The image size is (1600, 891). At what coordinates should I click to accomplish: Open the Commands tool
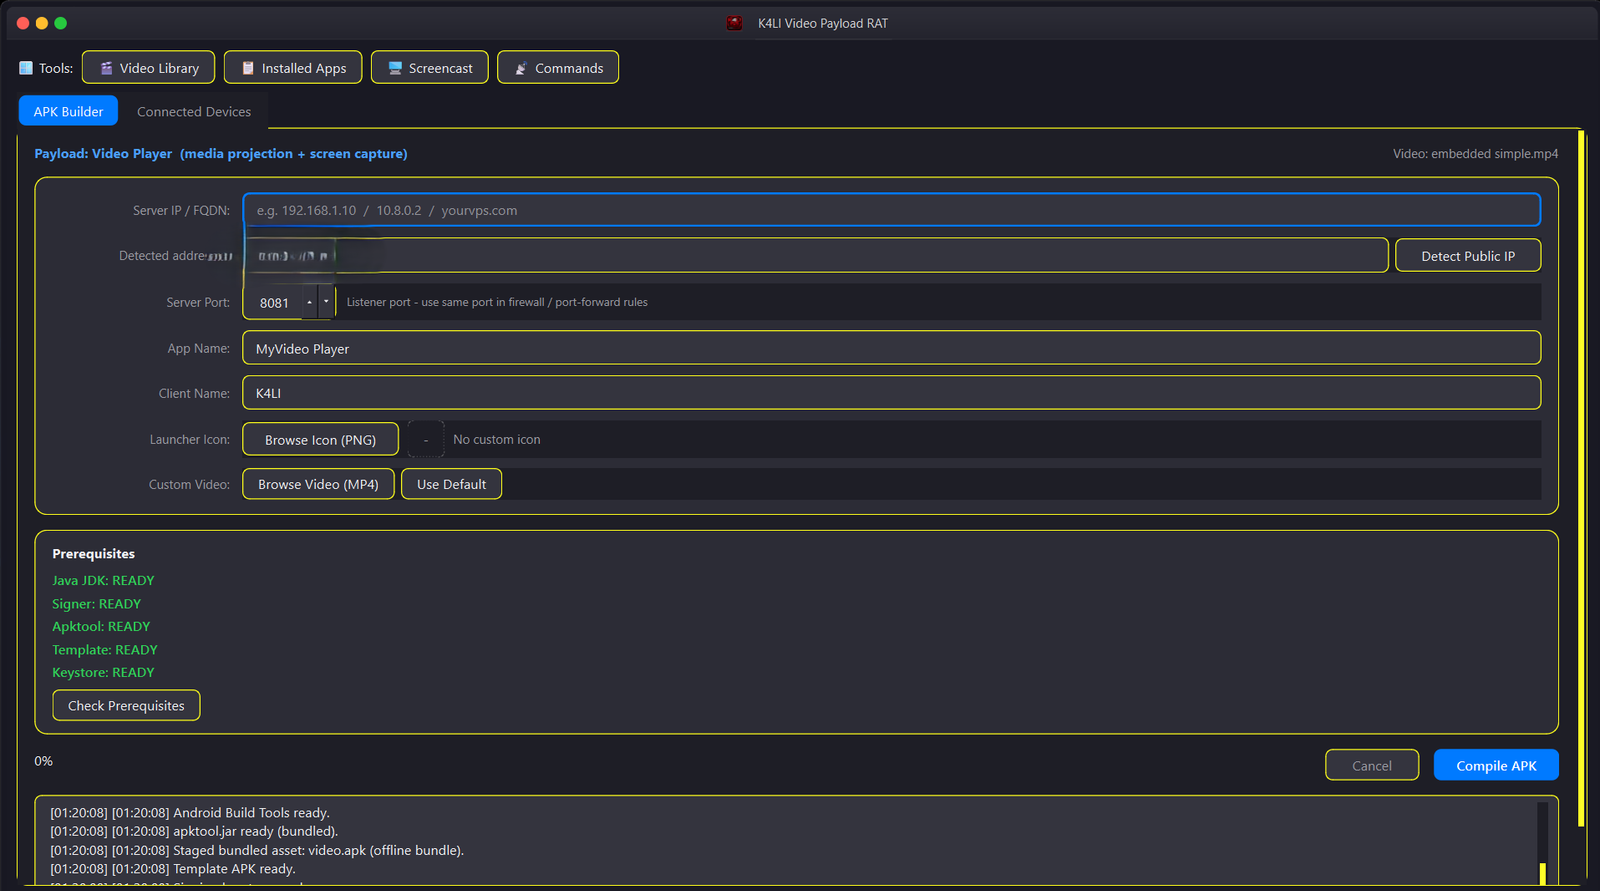[x=558, y=68]
